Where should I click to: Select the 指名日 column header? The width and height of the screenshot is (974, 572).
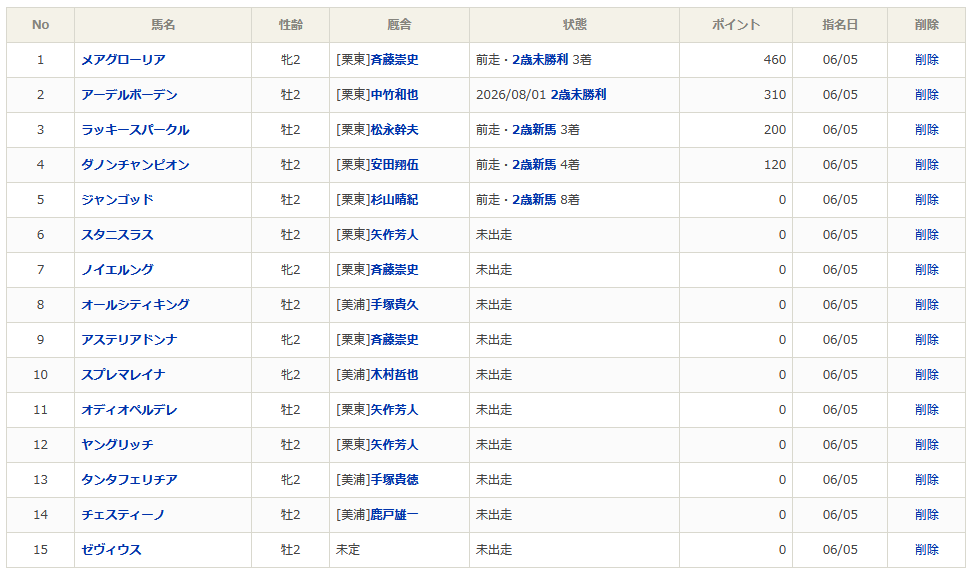(840, 25)
